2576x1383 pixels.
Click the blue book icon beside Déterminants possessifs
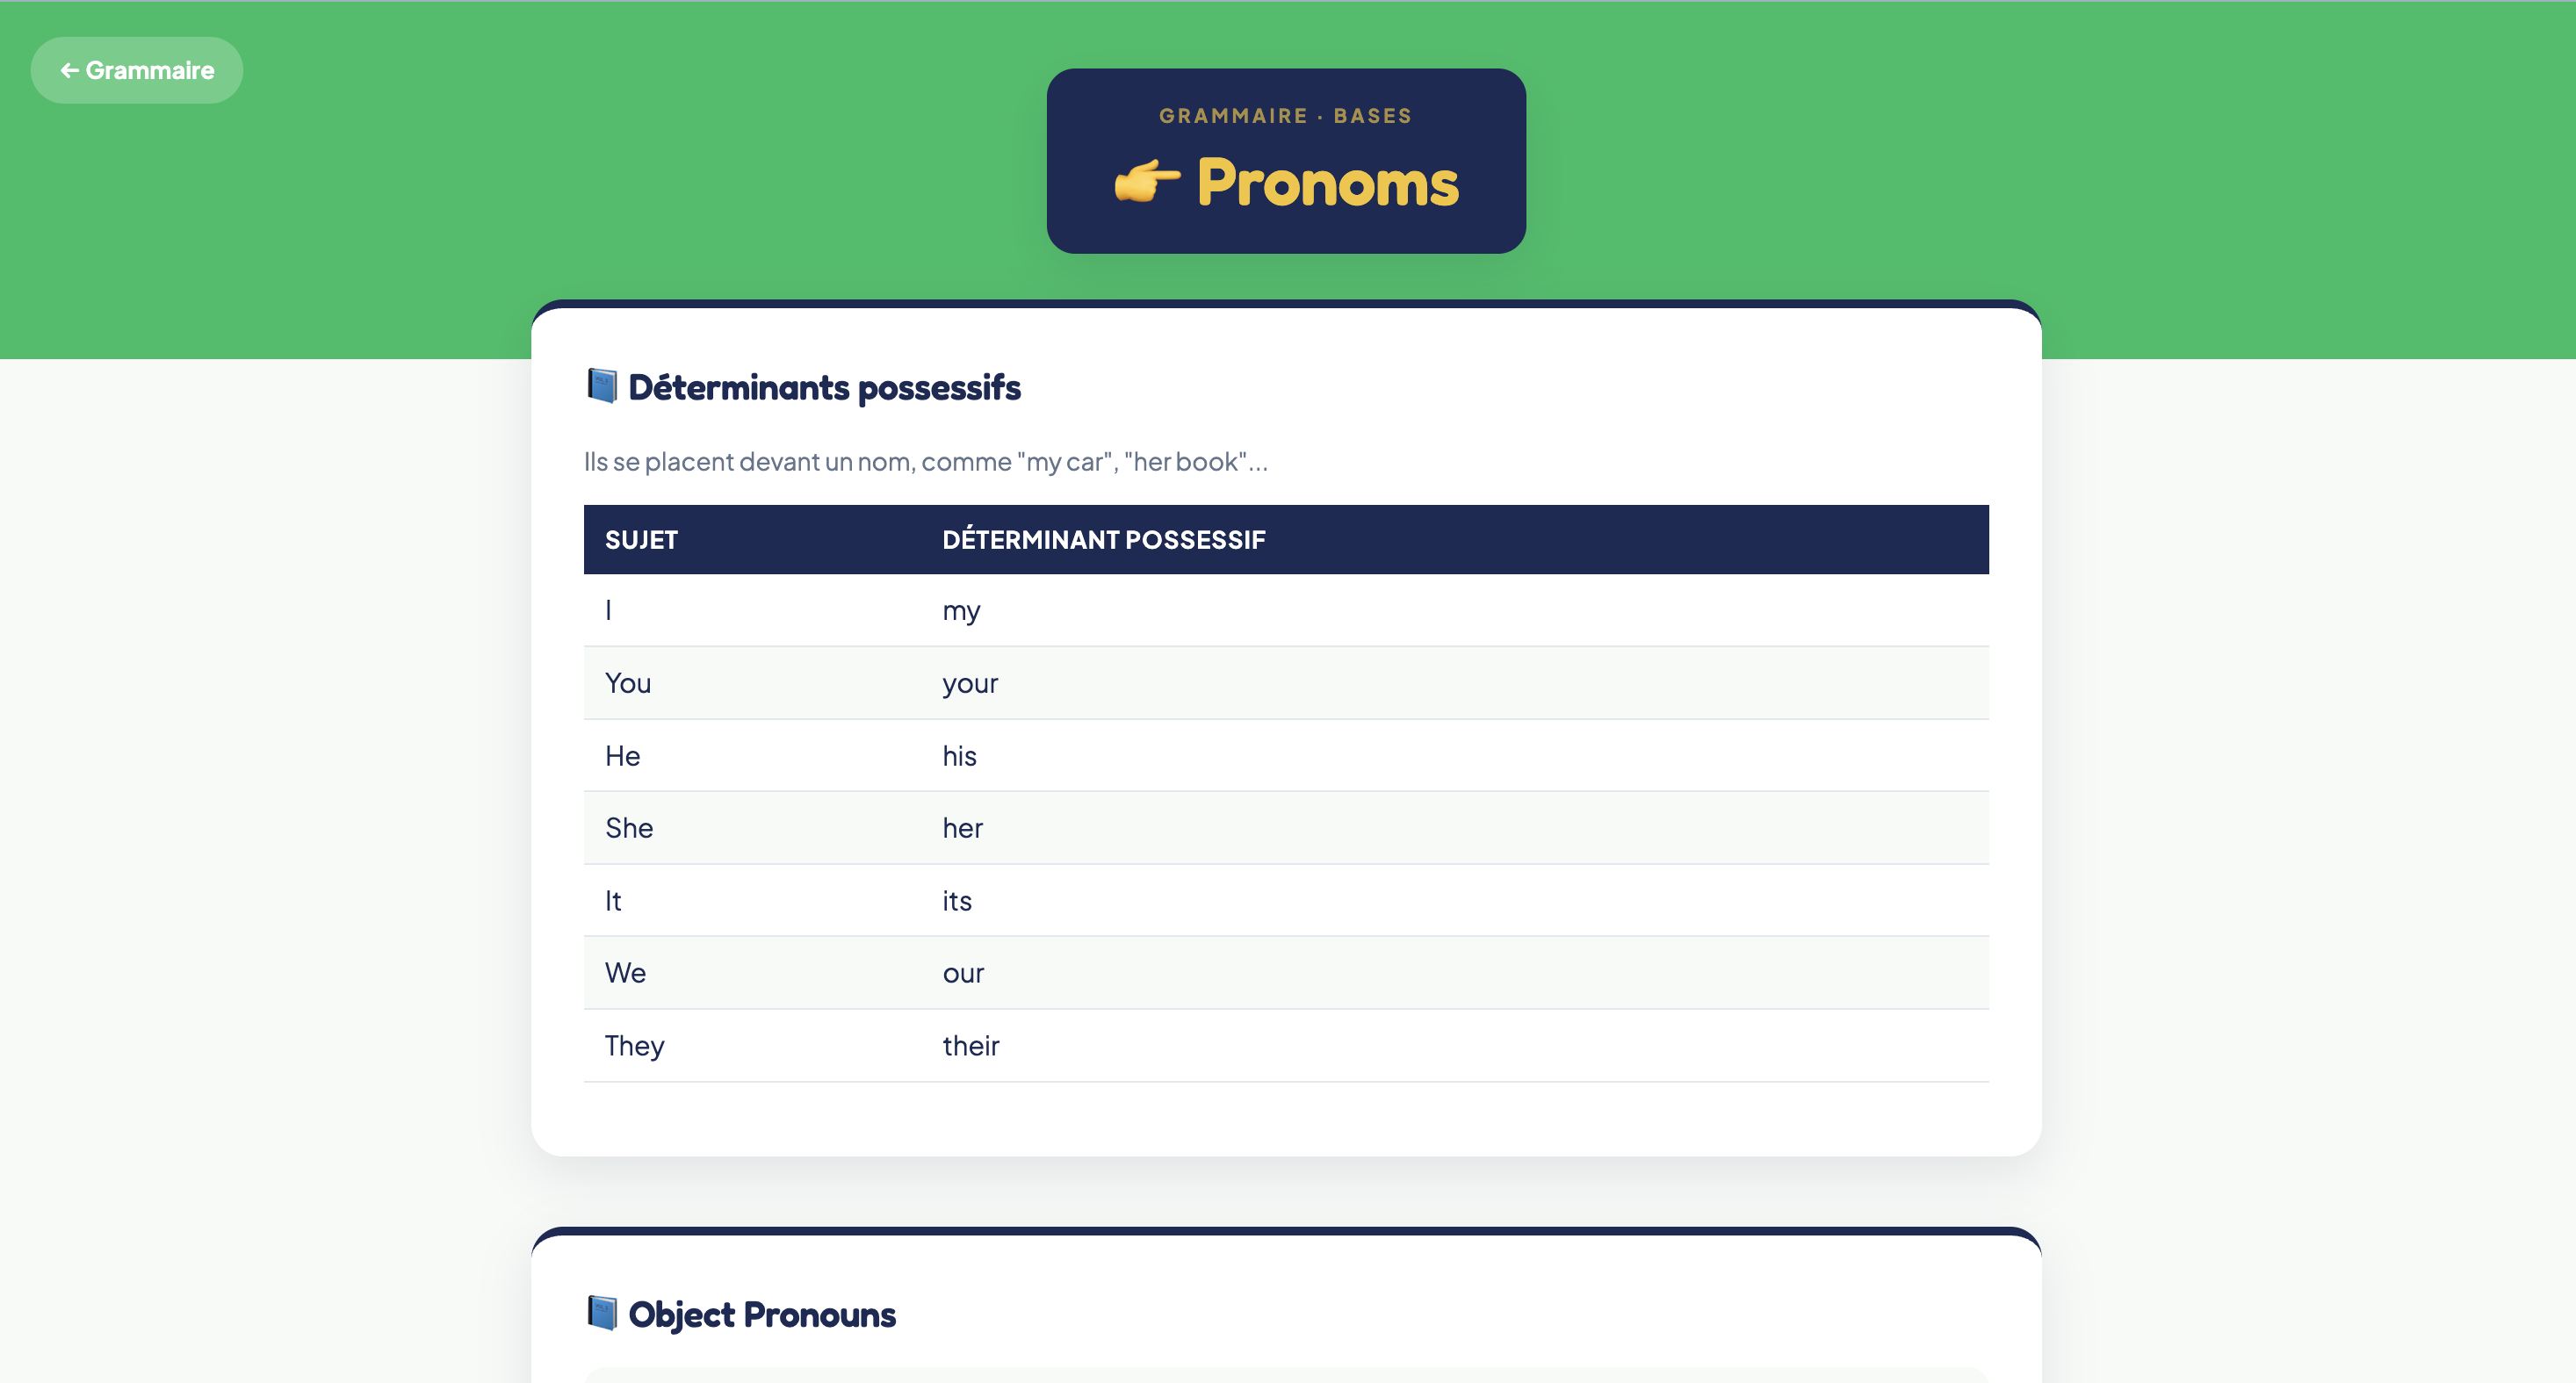[x=602, y=386]
